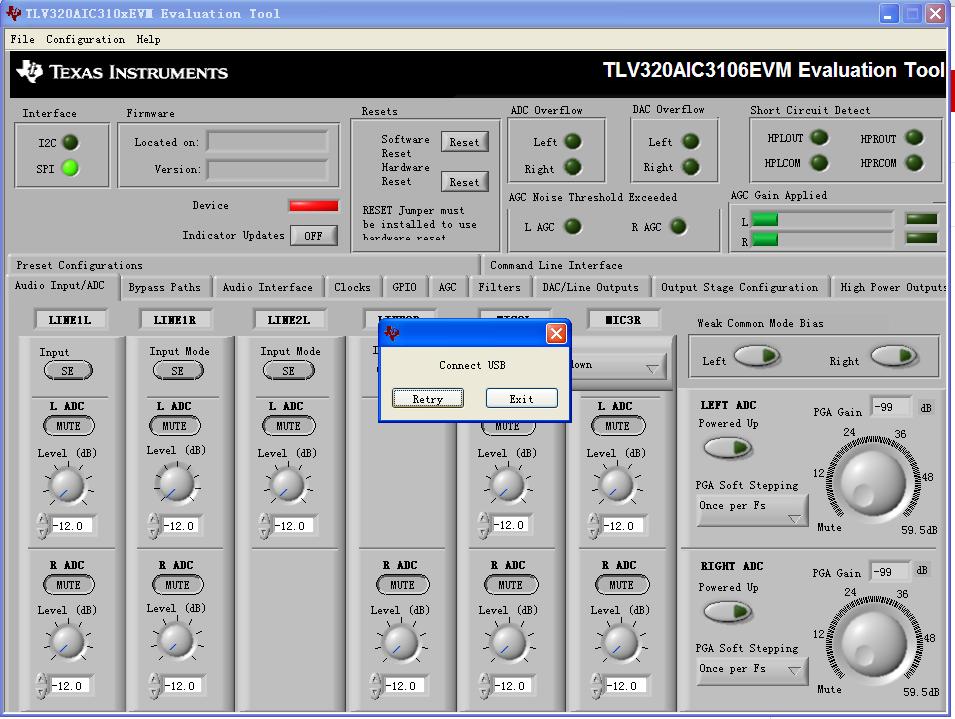
Task: Click the L AGC noise threshold LED
Action: [573, 226]
